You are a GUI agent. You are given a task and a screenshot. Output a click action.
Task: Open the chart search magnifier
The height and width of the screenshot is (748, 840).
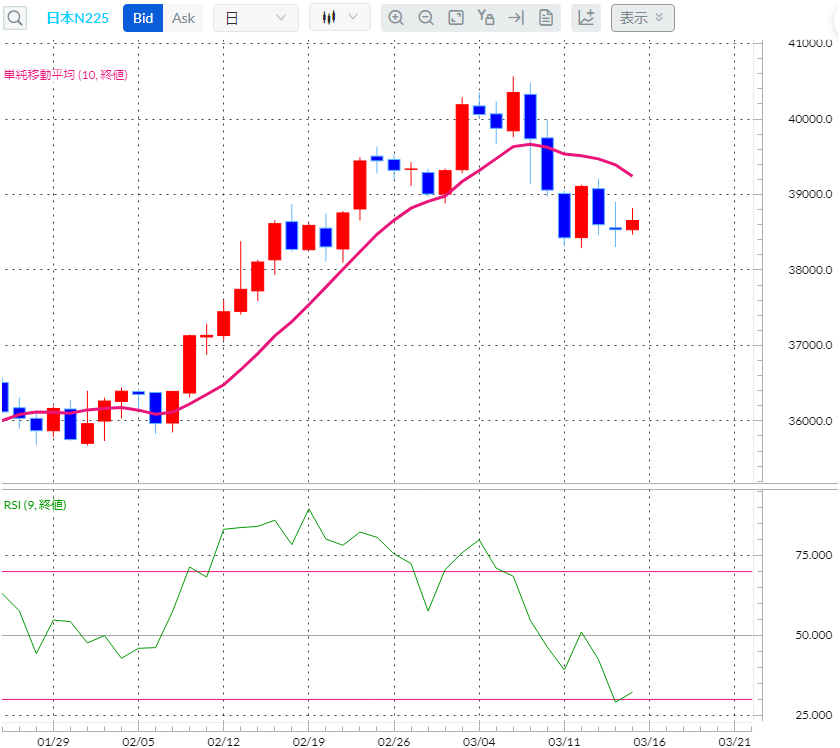14,17
